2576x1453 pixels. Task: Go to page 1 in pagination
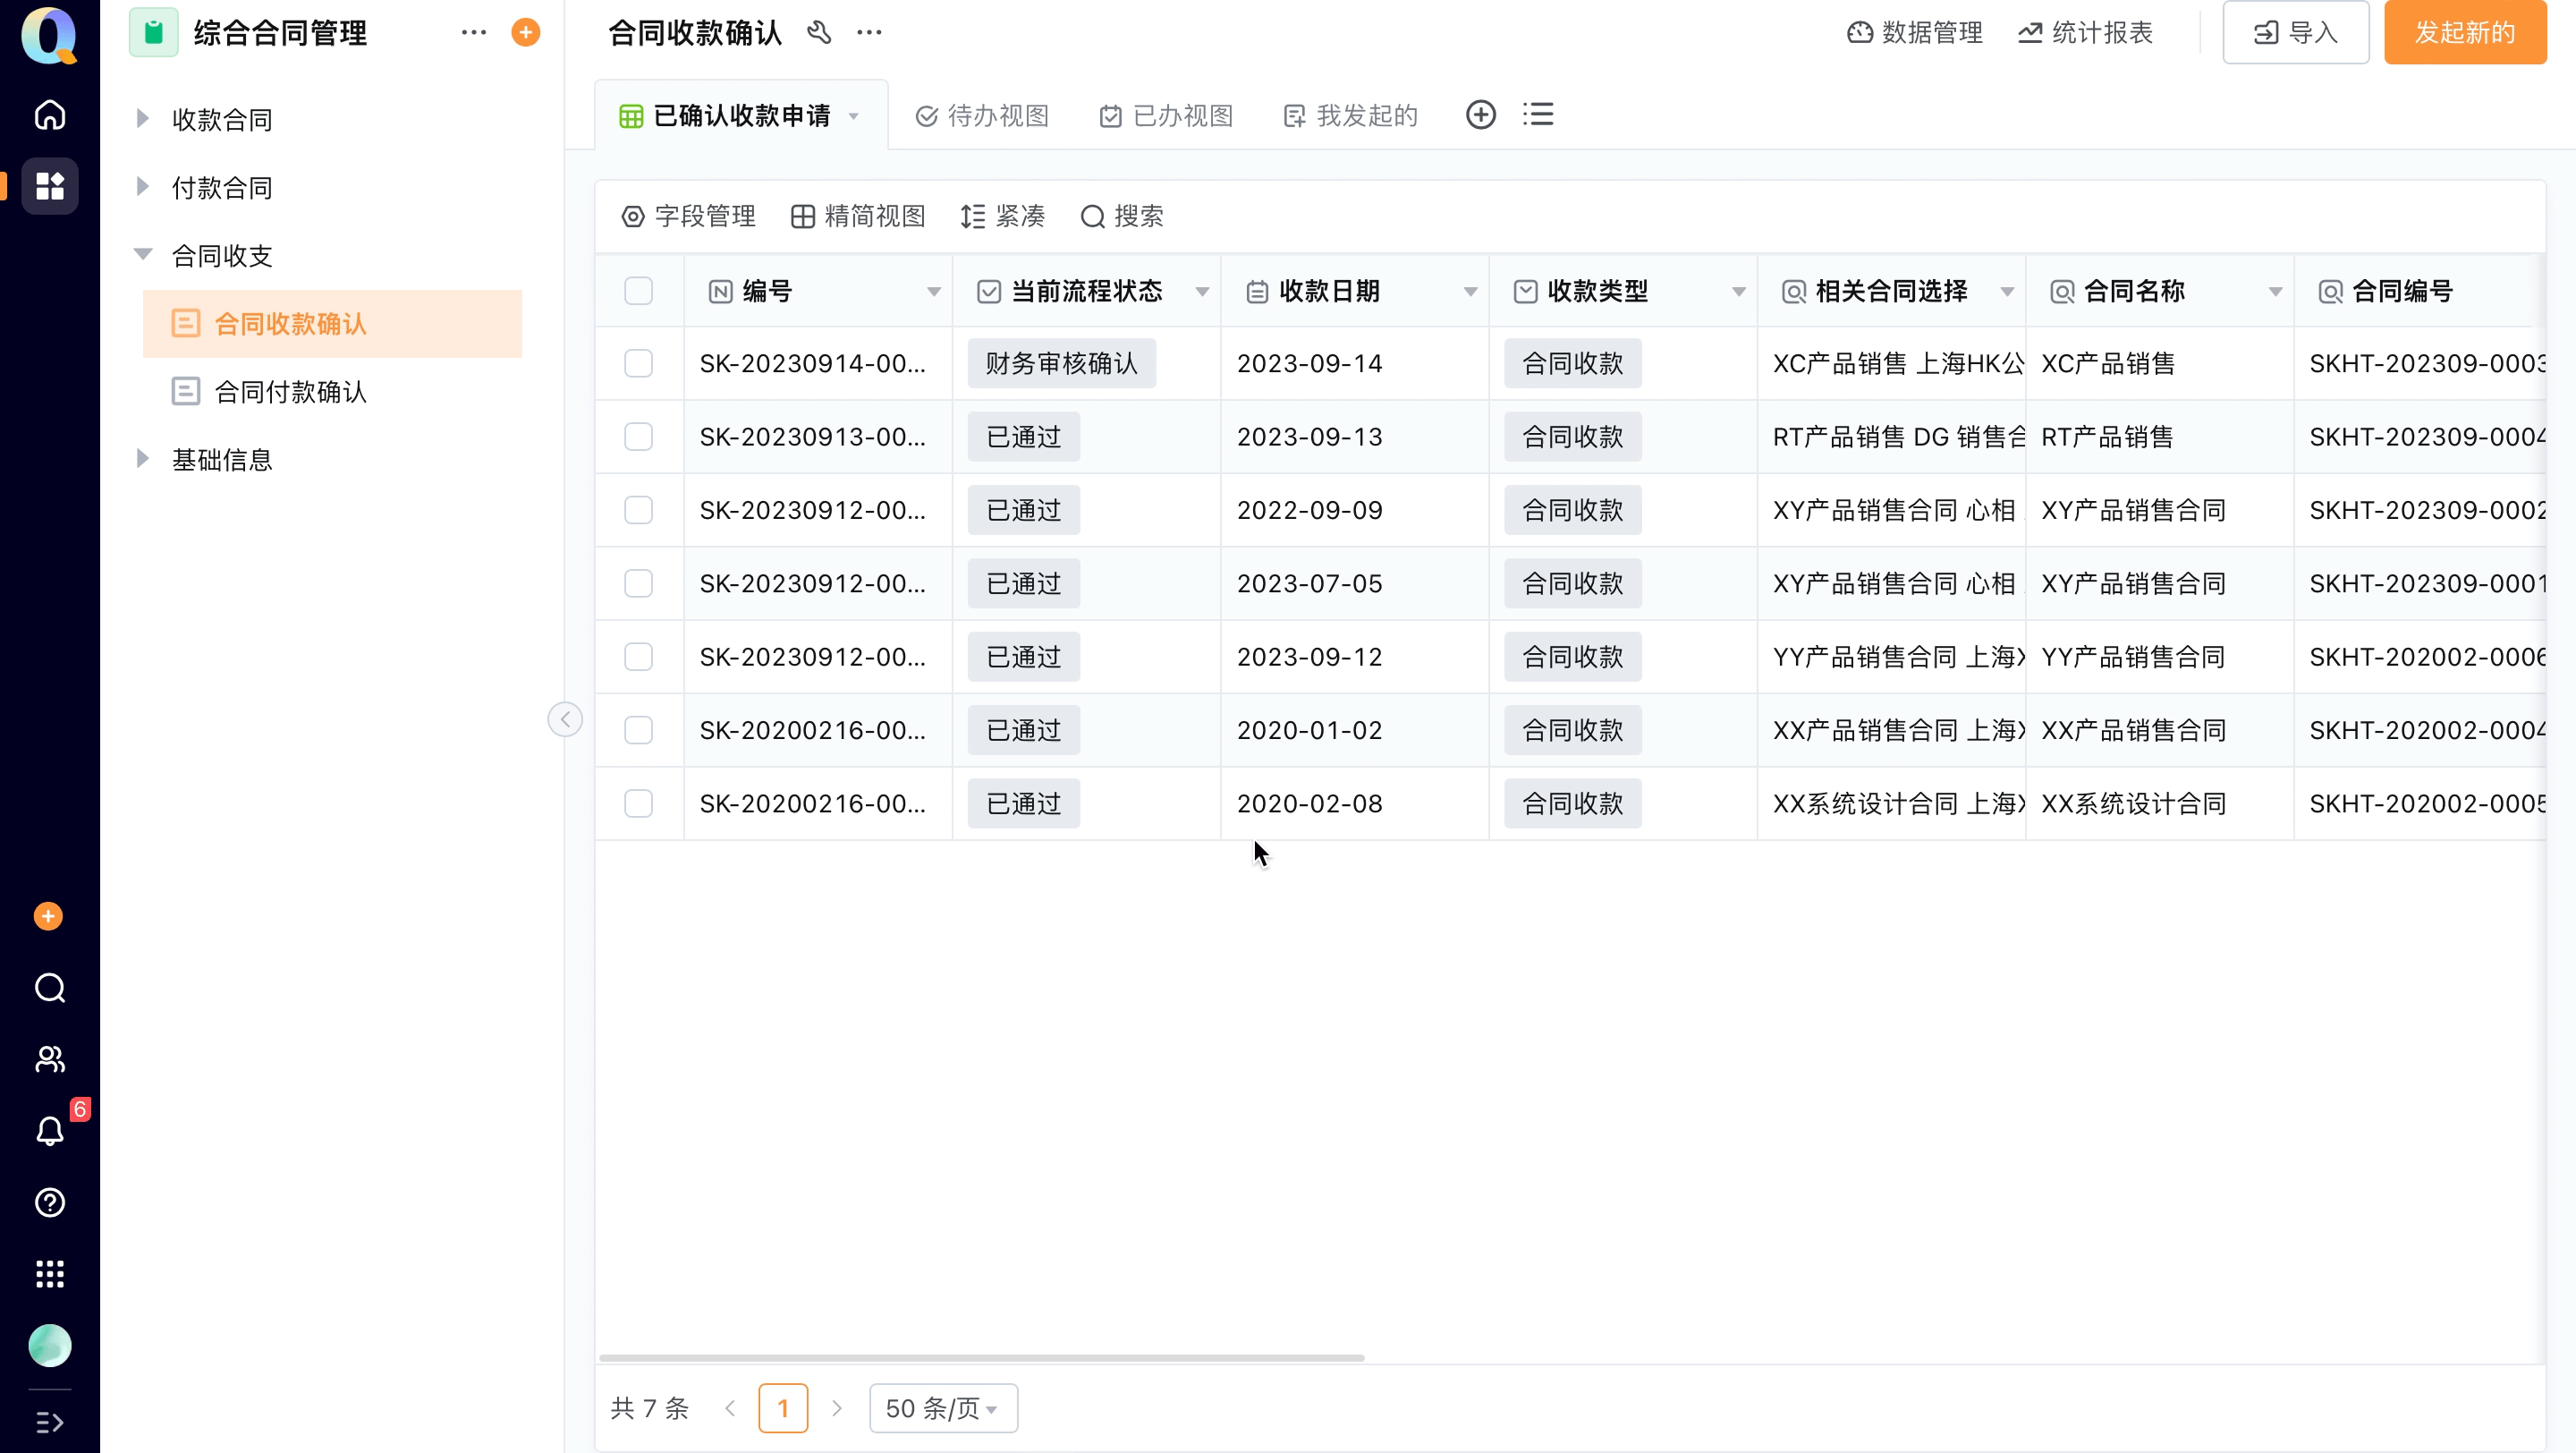click(x=783, y=1408)
